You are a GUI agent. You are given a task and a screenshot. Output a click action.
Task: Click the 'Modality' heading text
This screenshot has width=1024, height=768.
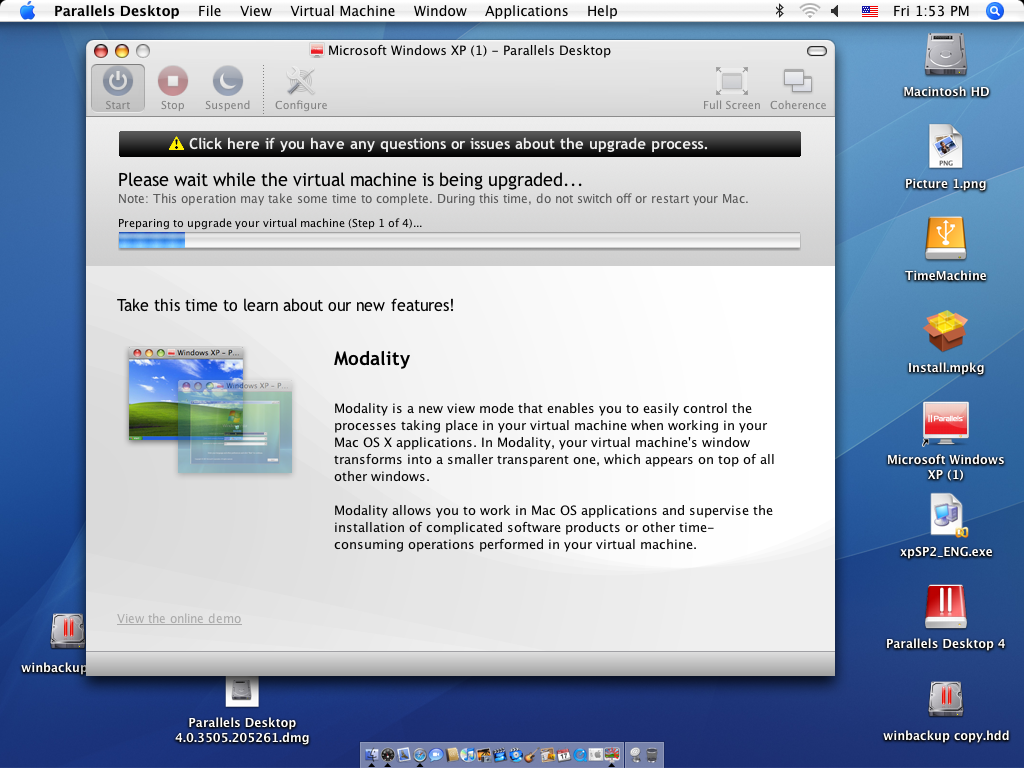[372, 359]
